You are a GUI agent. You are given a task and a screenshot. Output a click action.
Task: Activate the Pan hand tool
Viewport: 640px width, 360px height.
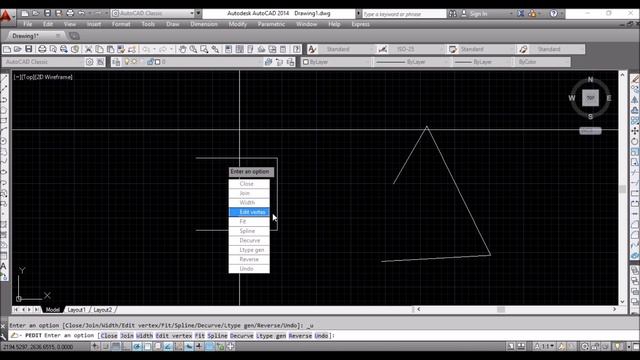coord(182,49)
